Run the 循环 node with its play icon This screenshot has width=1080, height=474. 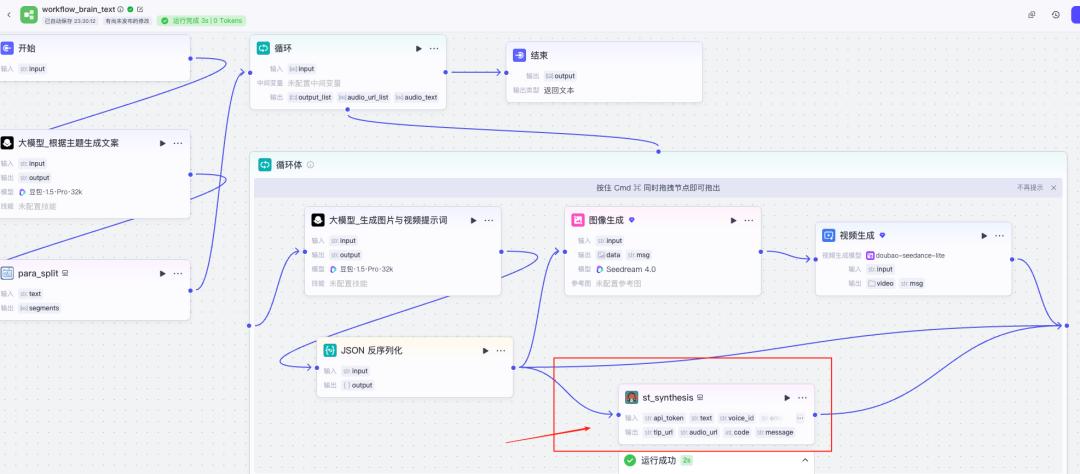point(418,48)
